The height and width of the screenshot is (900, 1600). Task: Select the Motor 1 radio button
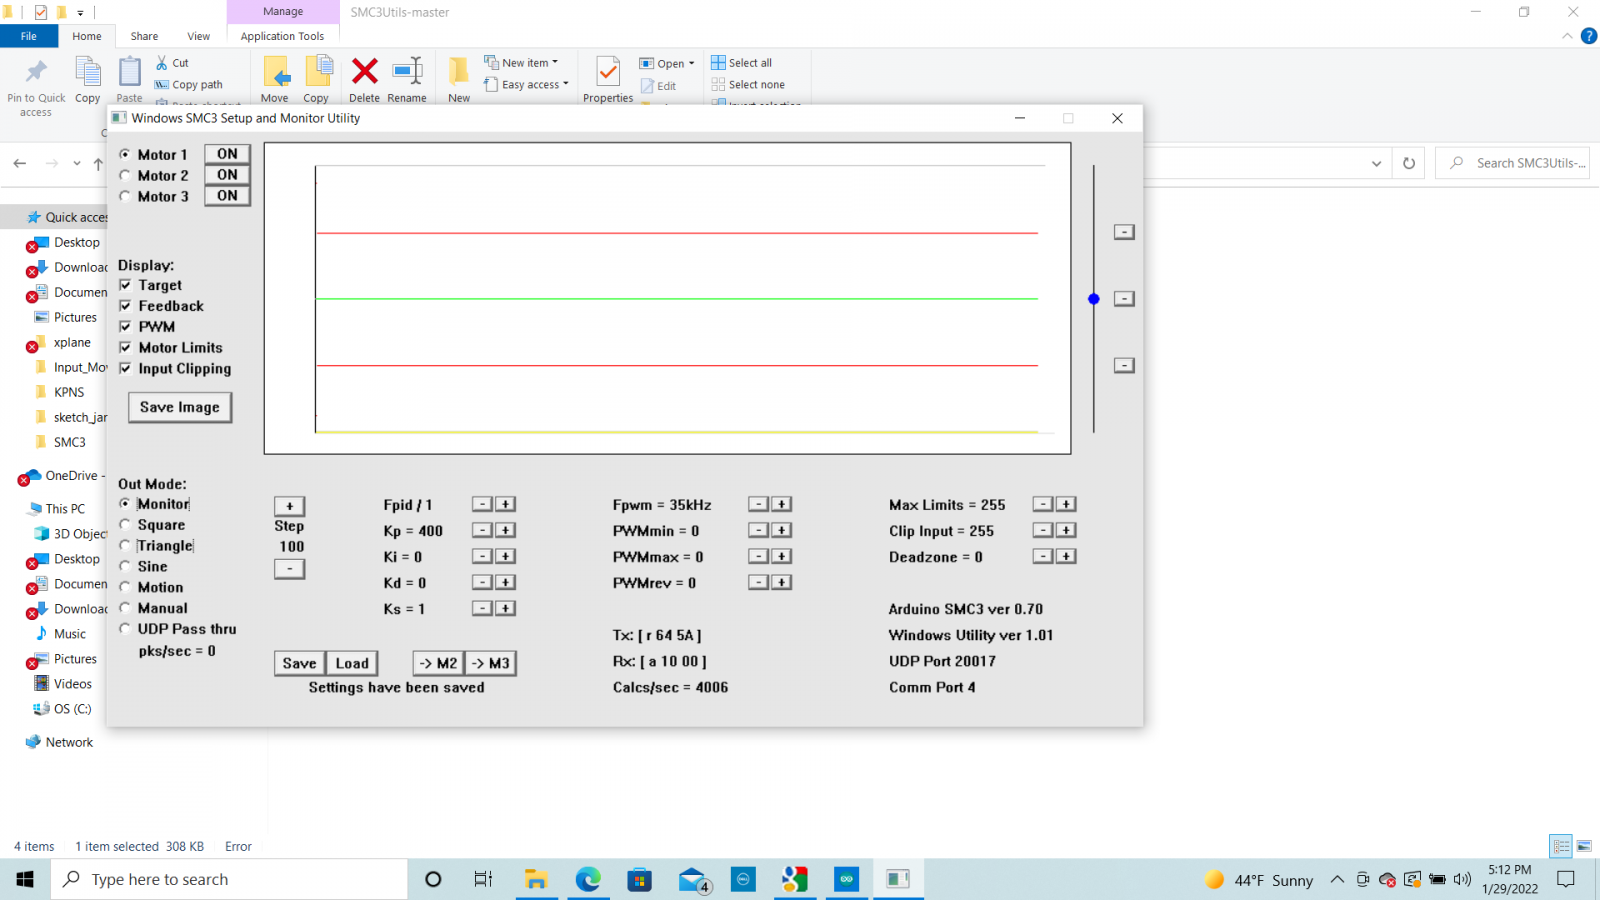click(125, 154)
